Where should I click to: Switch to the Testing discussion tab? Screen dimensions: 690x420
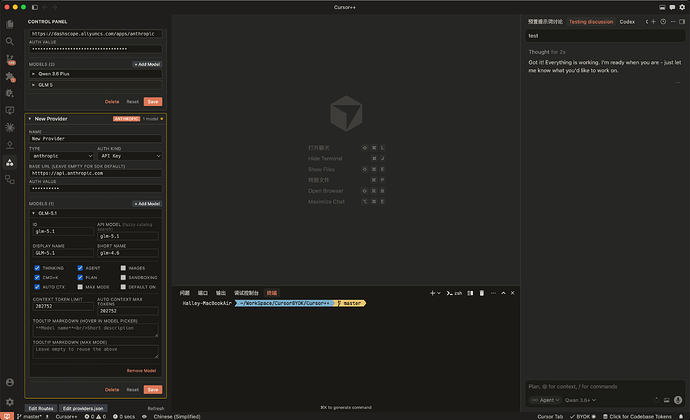coord(591,22)
